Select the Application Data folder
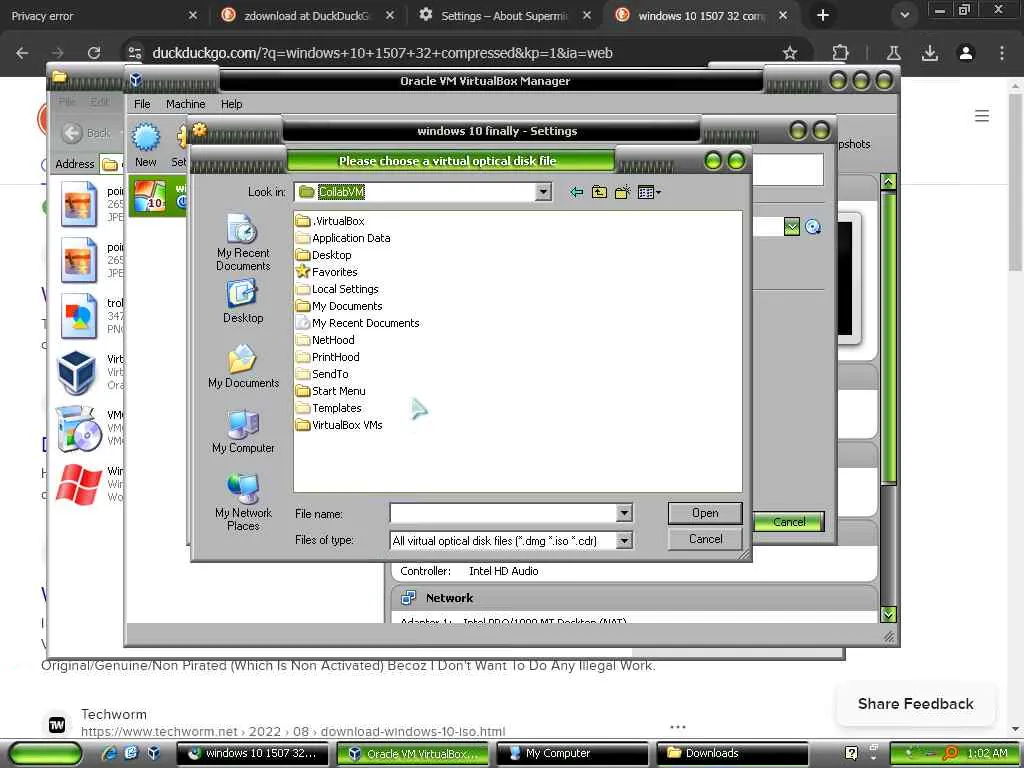Screen dimensions: 1024x768 coord(343,238)
